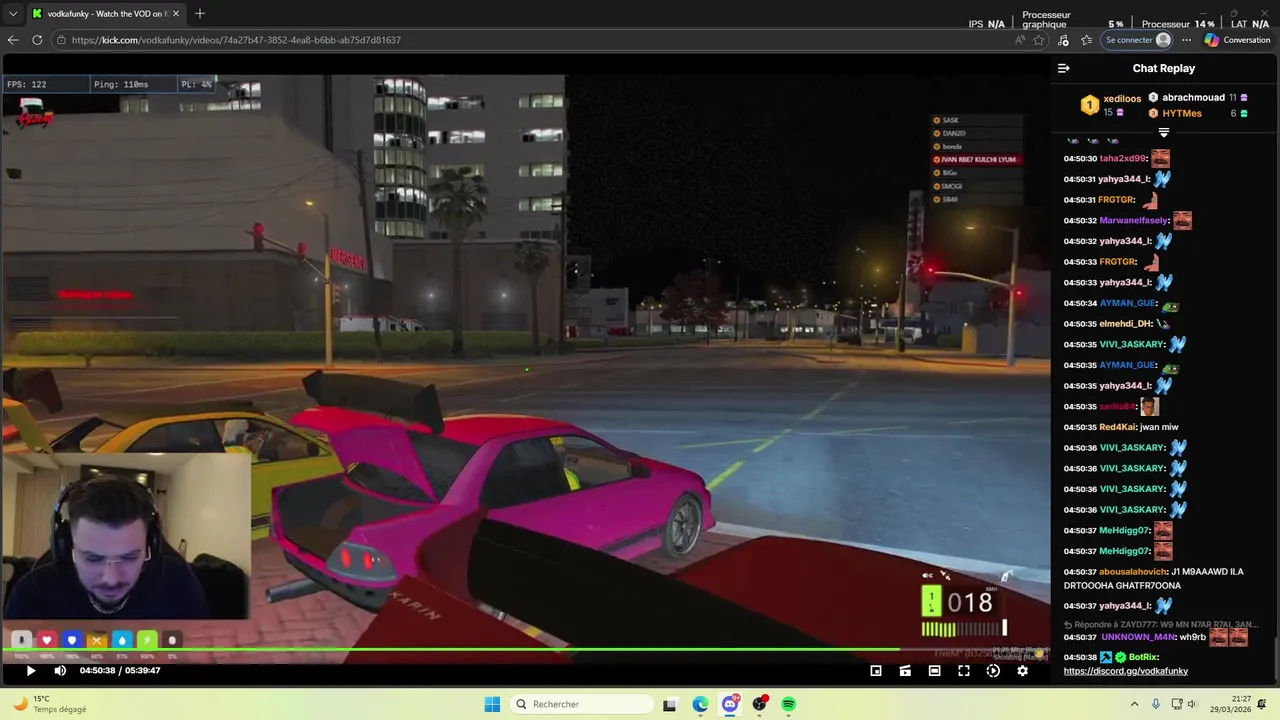1280x720 pixels.
Task: Open clock and calendar 21:27
Action: [x=1232, y=704]
